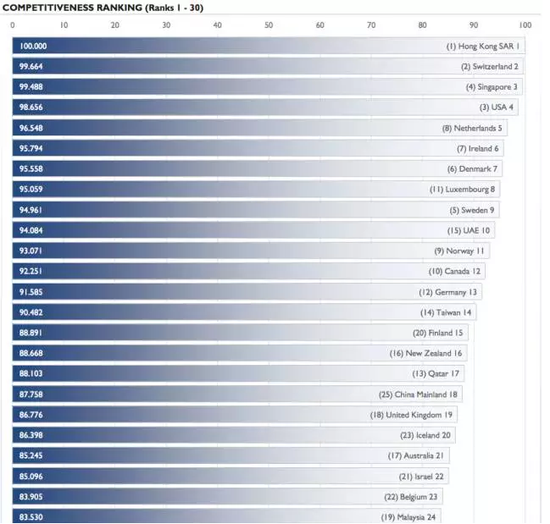This screenshot has height=524, width=550.
Task: Select the Ireland ranking bar
Action: pyautogui.click(x=258, y=148)
